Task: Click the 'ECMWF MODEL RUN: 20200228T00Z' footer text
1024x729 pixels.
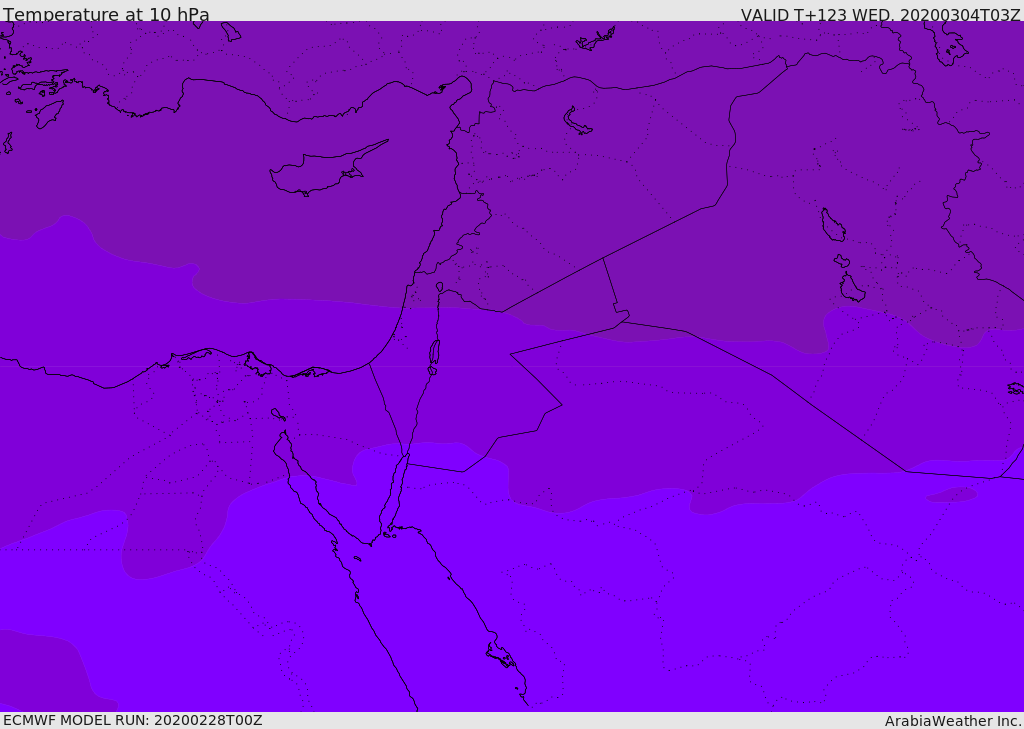Action: coord(133,720)
